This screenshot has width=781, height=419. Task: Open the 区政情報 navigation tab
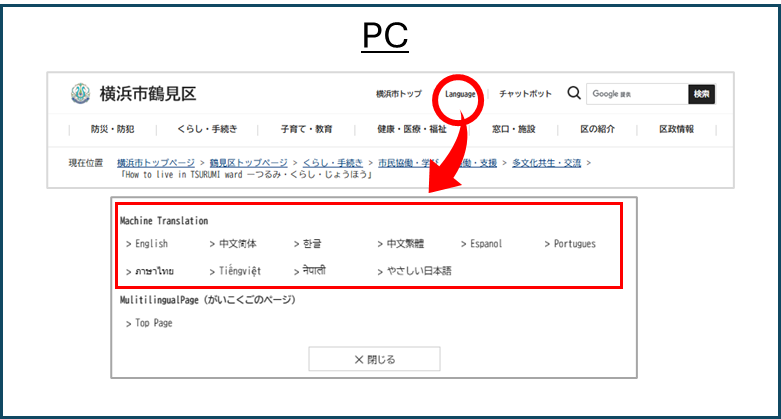(676, 129)
